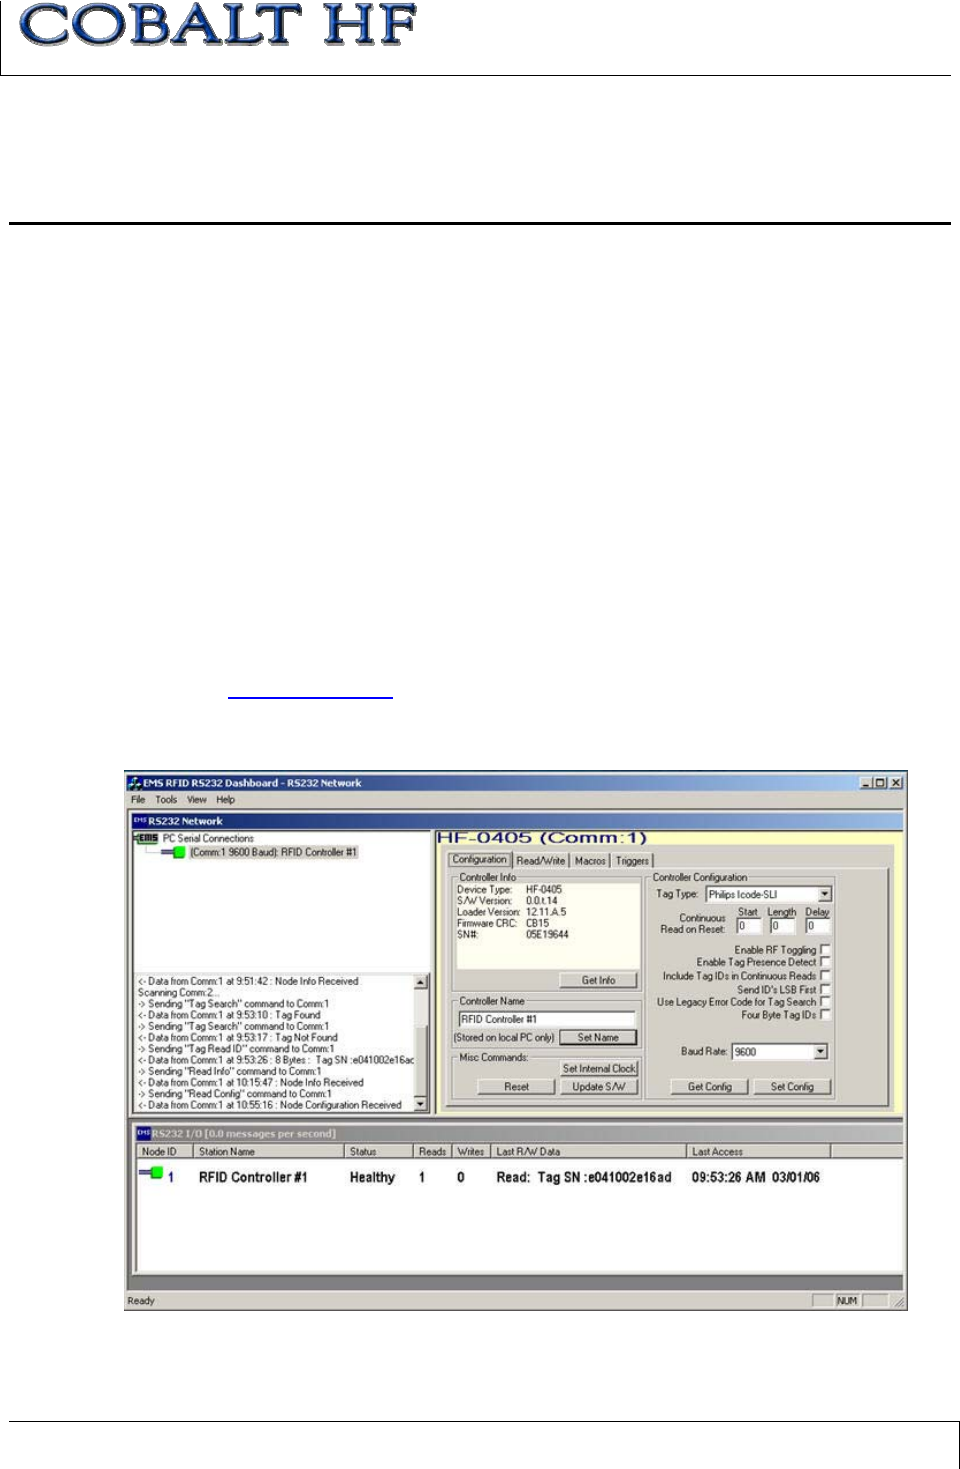Click the 09:53:26 AM 03/01/06 cell
960x1469 pixels.
(755, 1178)
